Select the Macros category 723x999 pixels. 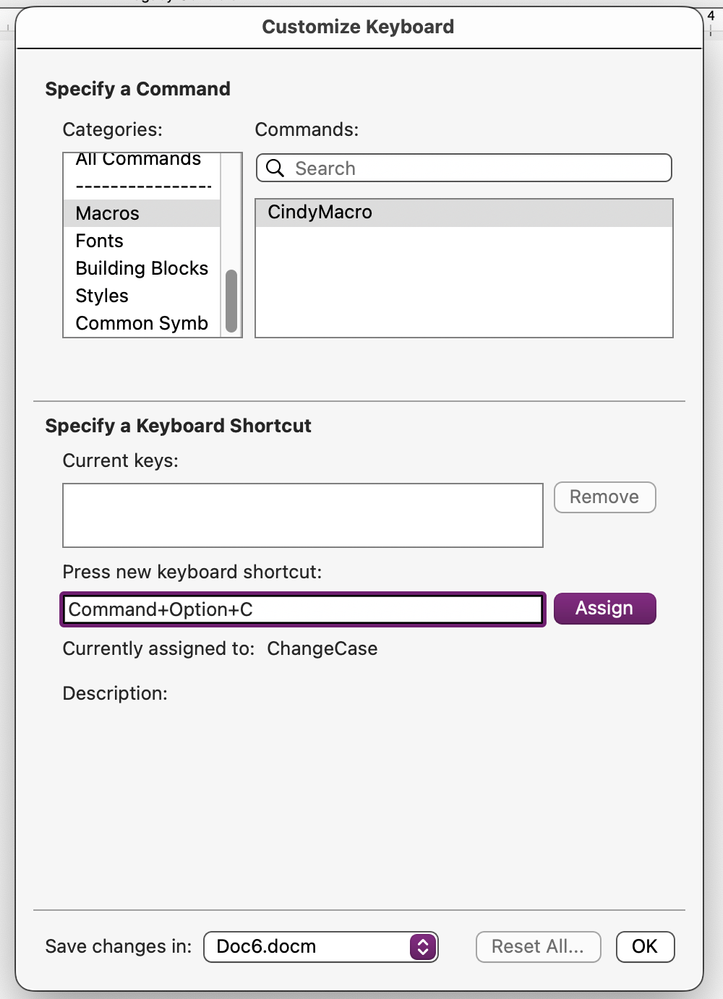coord(108,213)
